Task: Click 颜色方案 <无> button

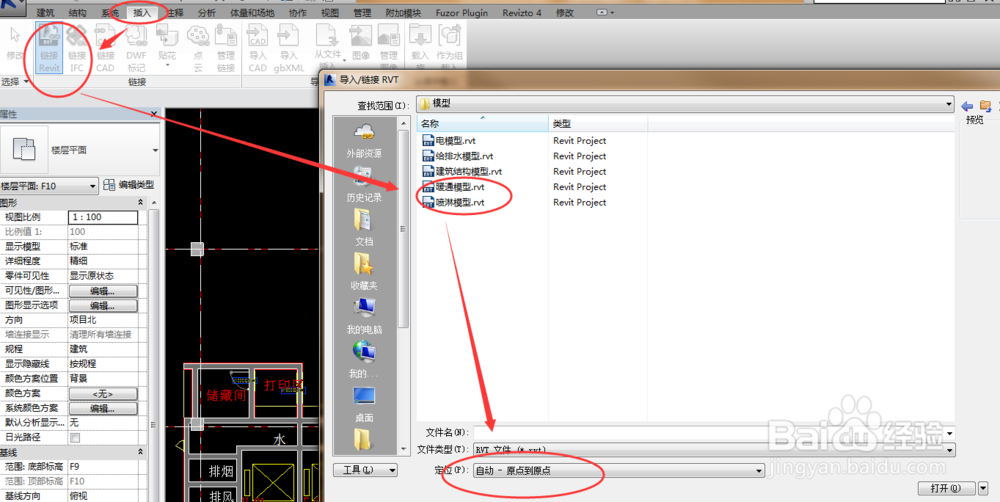Action: 103,394
